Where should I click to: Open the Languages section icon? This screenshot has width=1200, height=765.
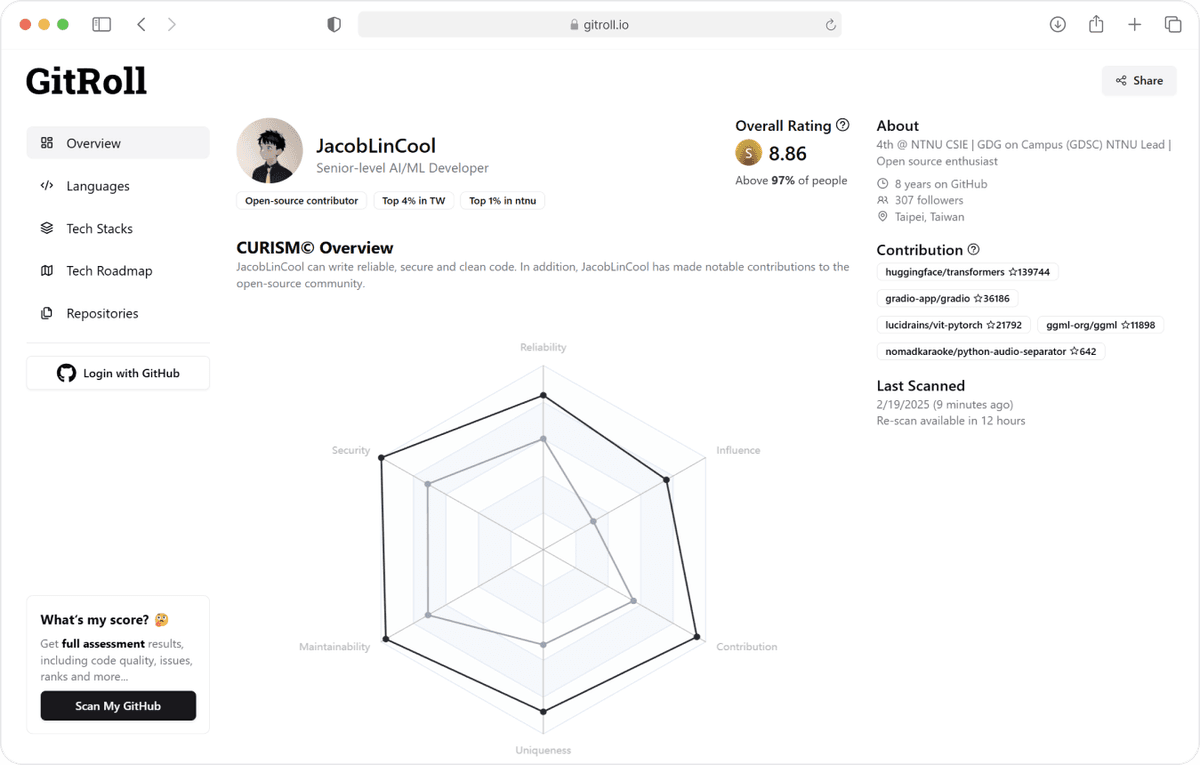click(x=46, y=185)
